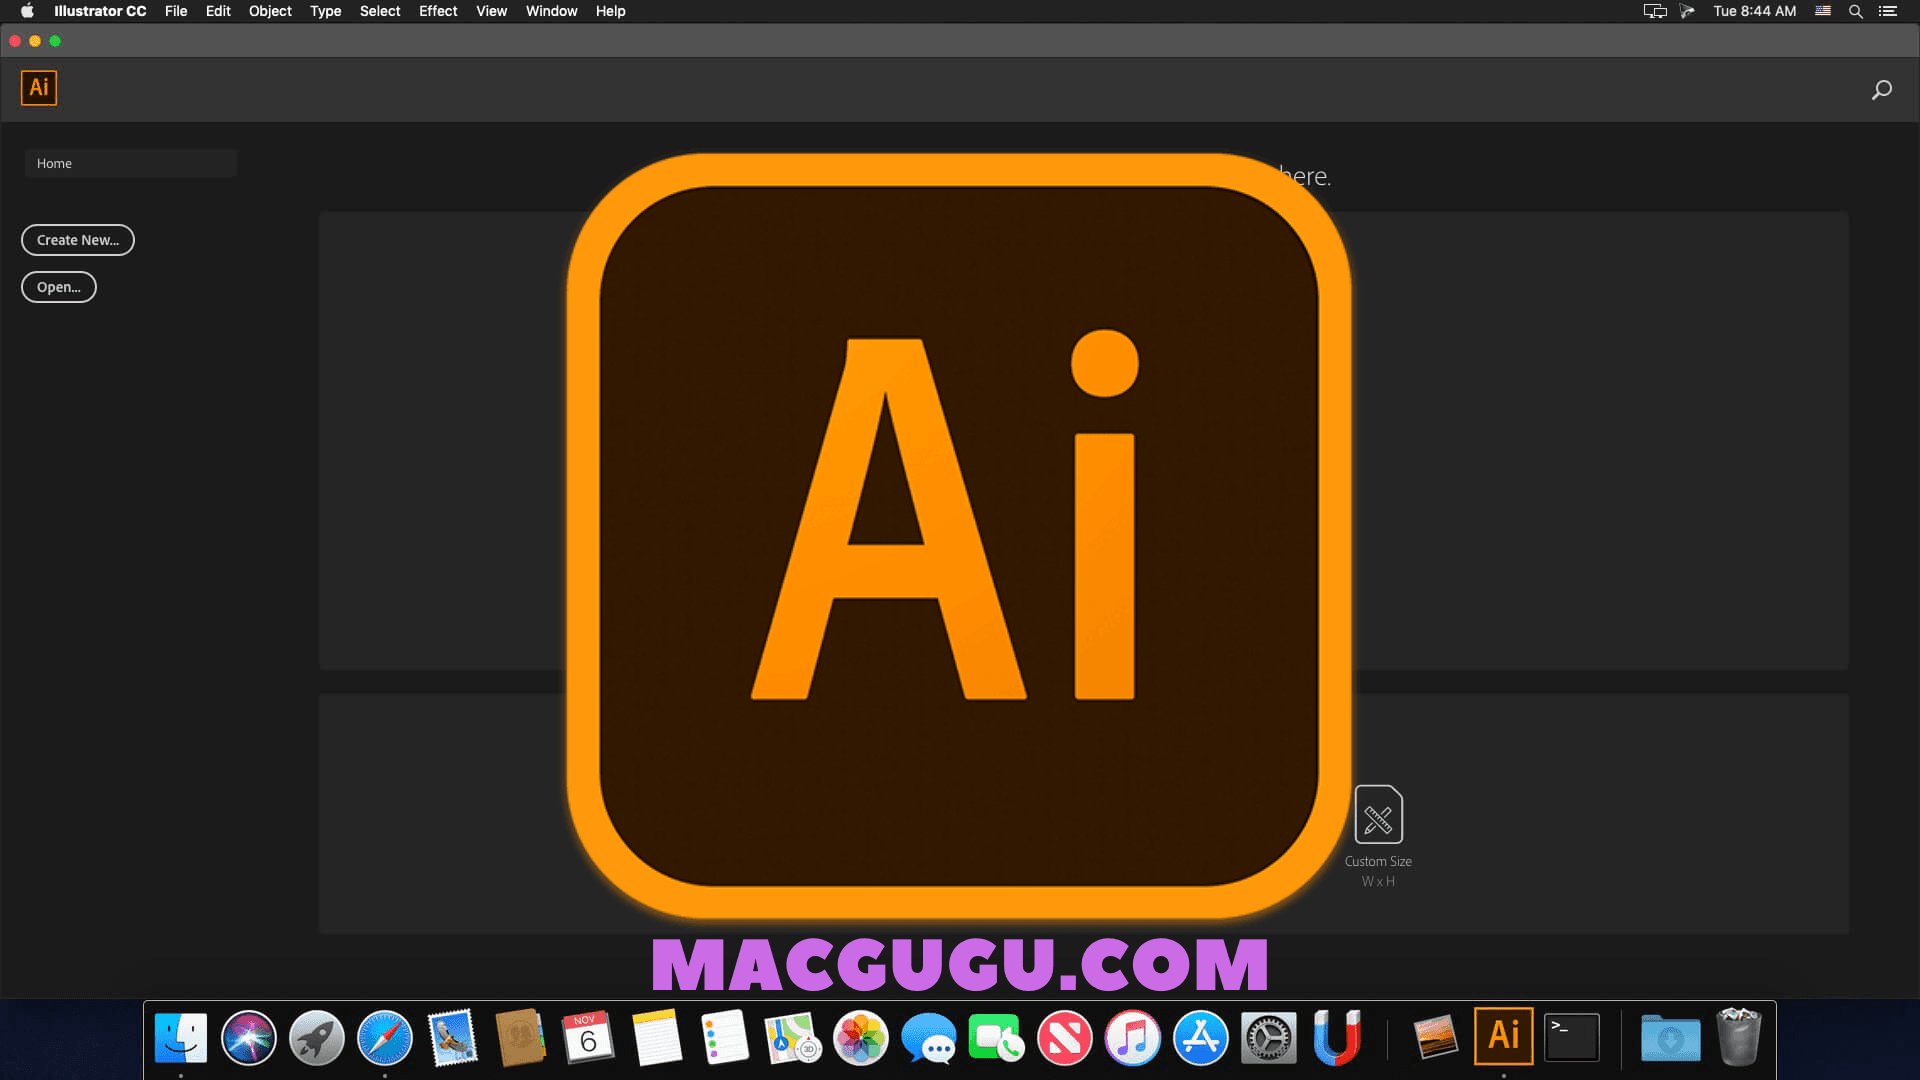1920x1080 pixels.
Task: Open Photos from the Dock
Action: [x=860, y=1038]
